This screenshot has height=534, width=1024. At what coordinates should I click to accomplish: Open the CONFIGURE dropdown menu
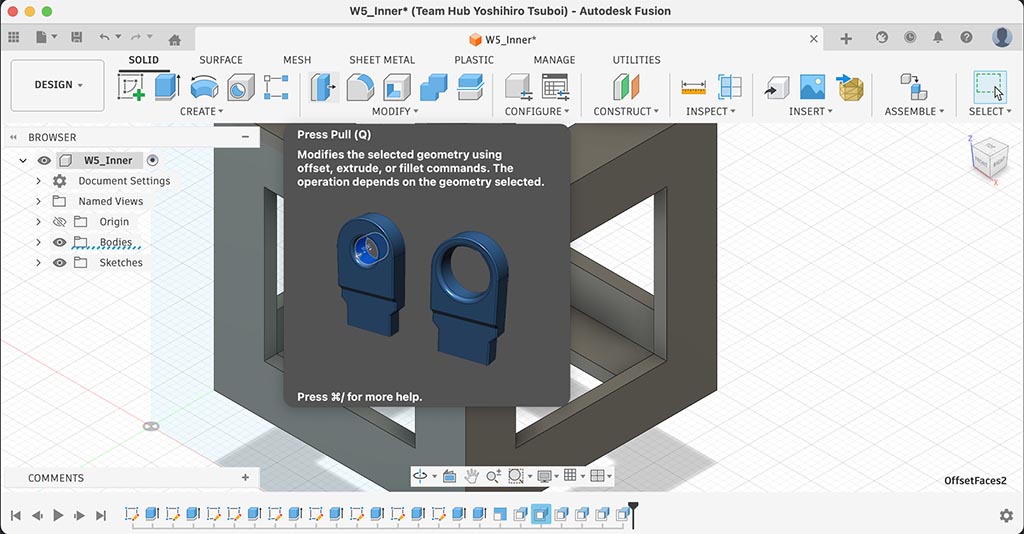537,112
